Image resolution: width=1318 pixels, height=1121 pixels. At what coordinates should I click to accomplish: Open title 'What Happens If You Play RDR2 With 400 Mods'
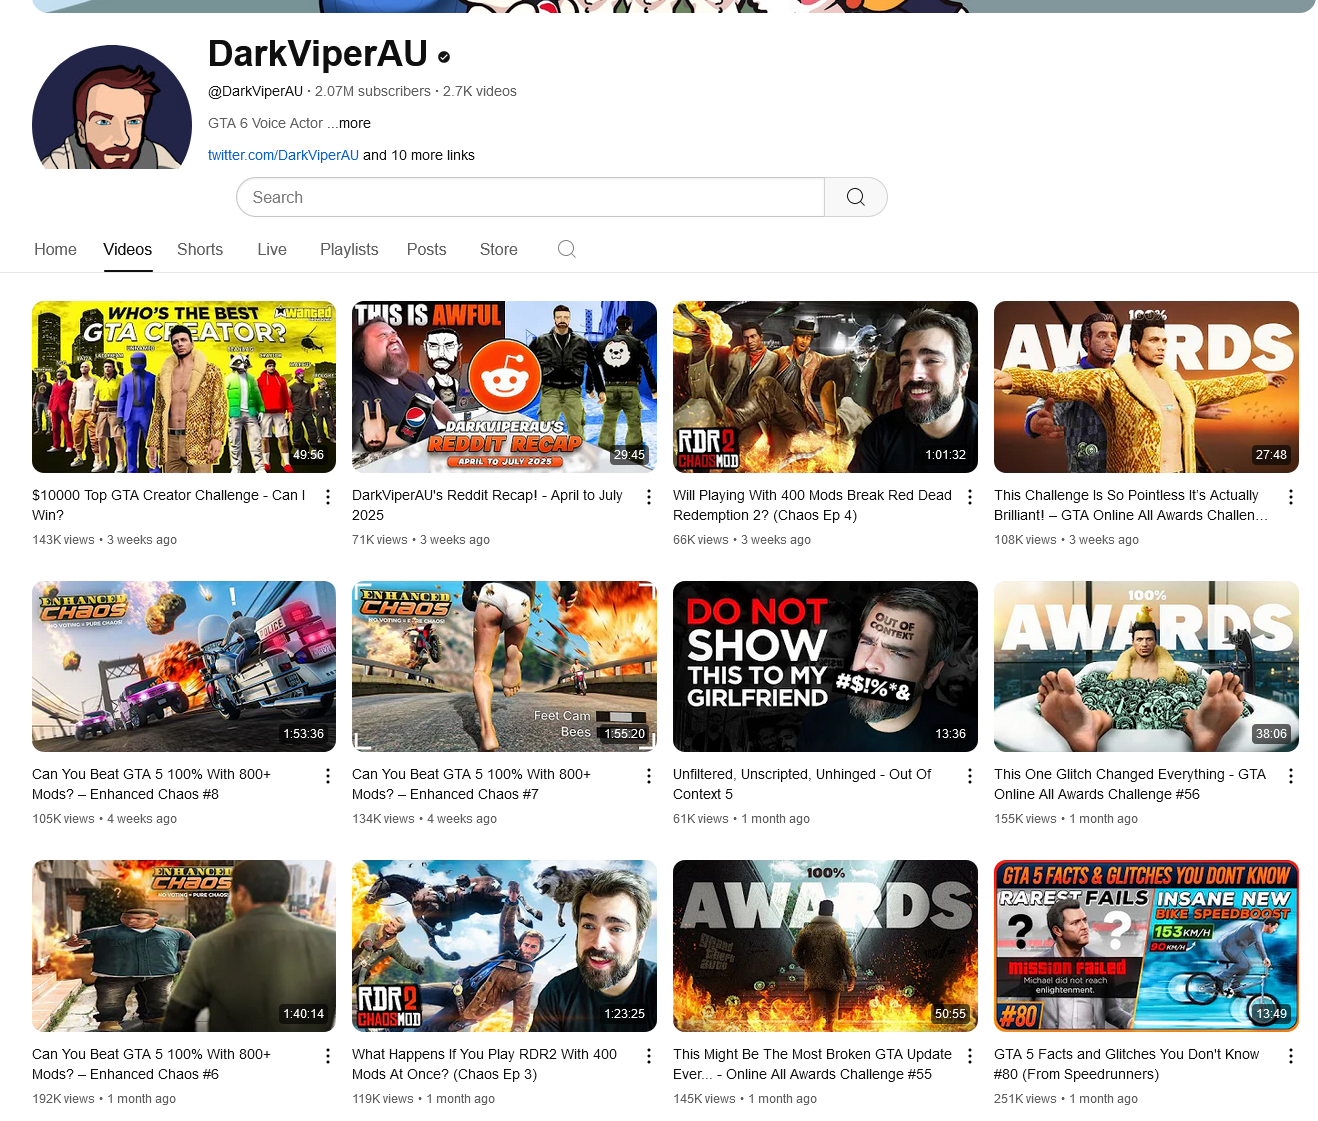point(484,1064)
